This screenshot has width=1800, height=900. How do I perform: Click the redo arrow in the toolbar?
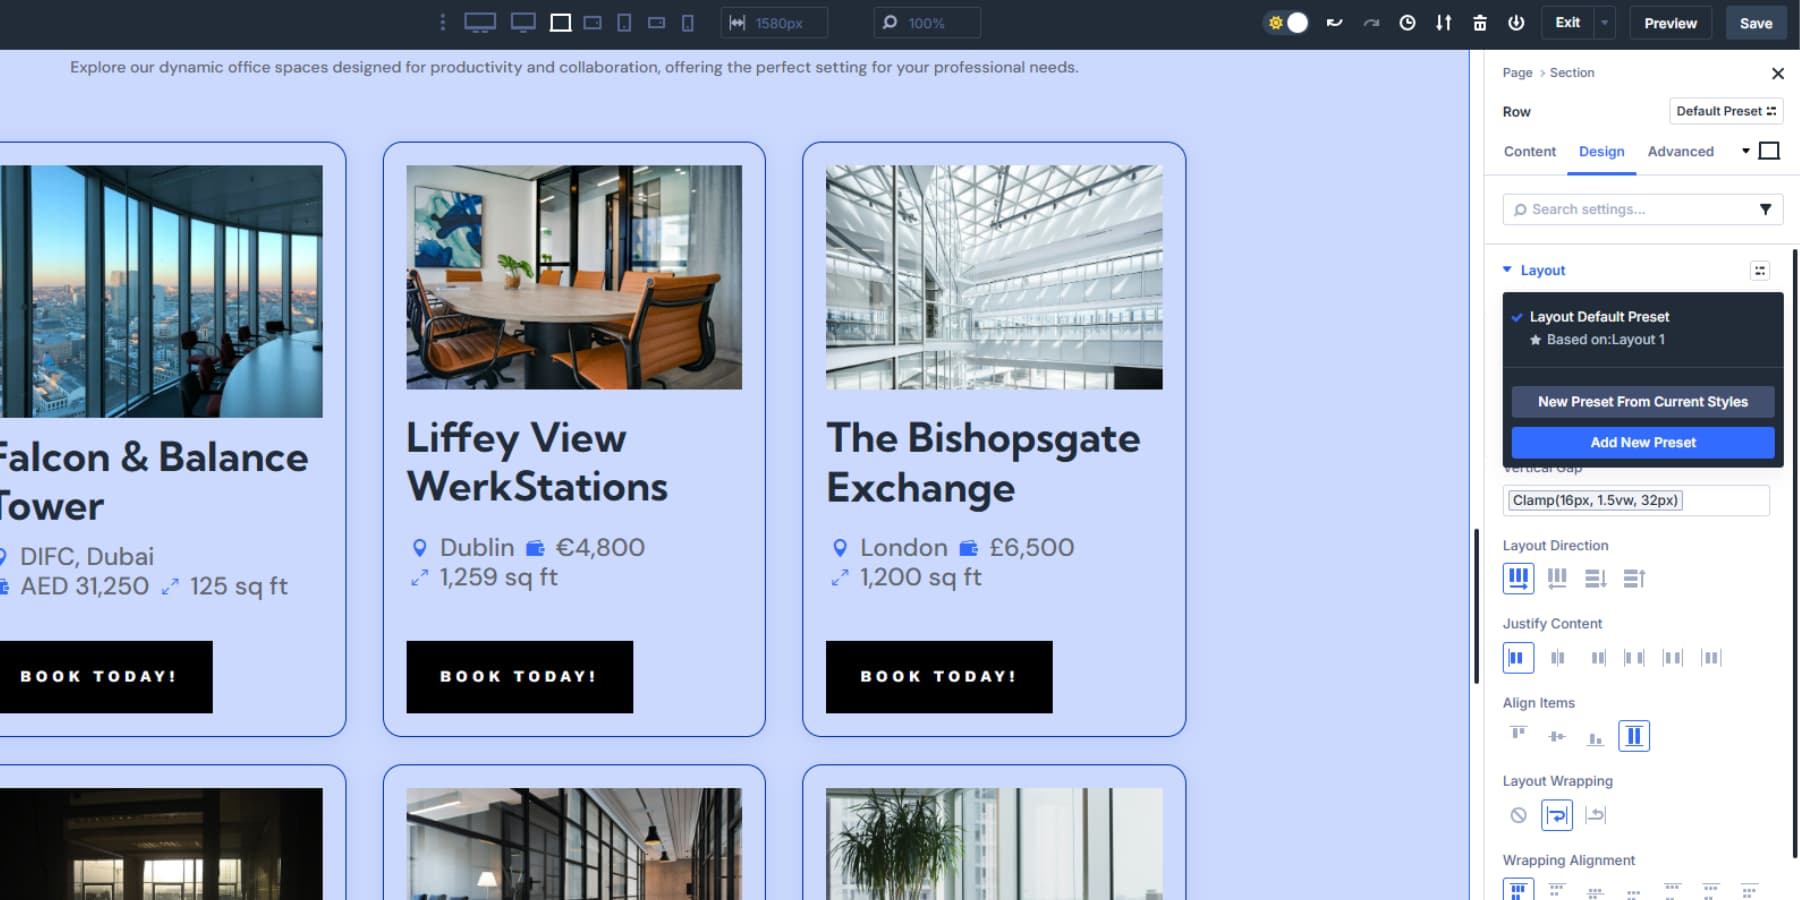point(1371,22)
